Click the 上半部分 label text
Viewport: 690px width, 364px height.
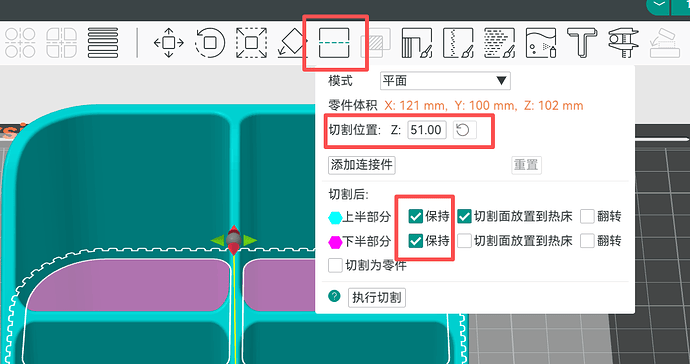(x=366, y=217)
